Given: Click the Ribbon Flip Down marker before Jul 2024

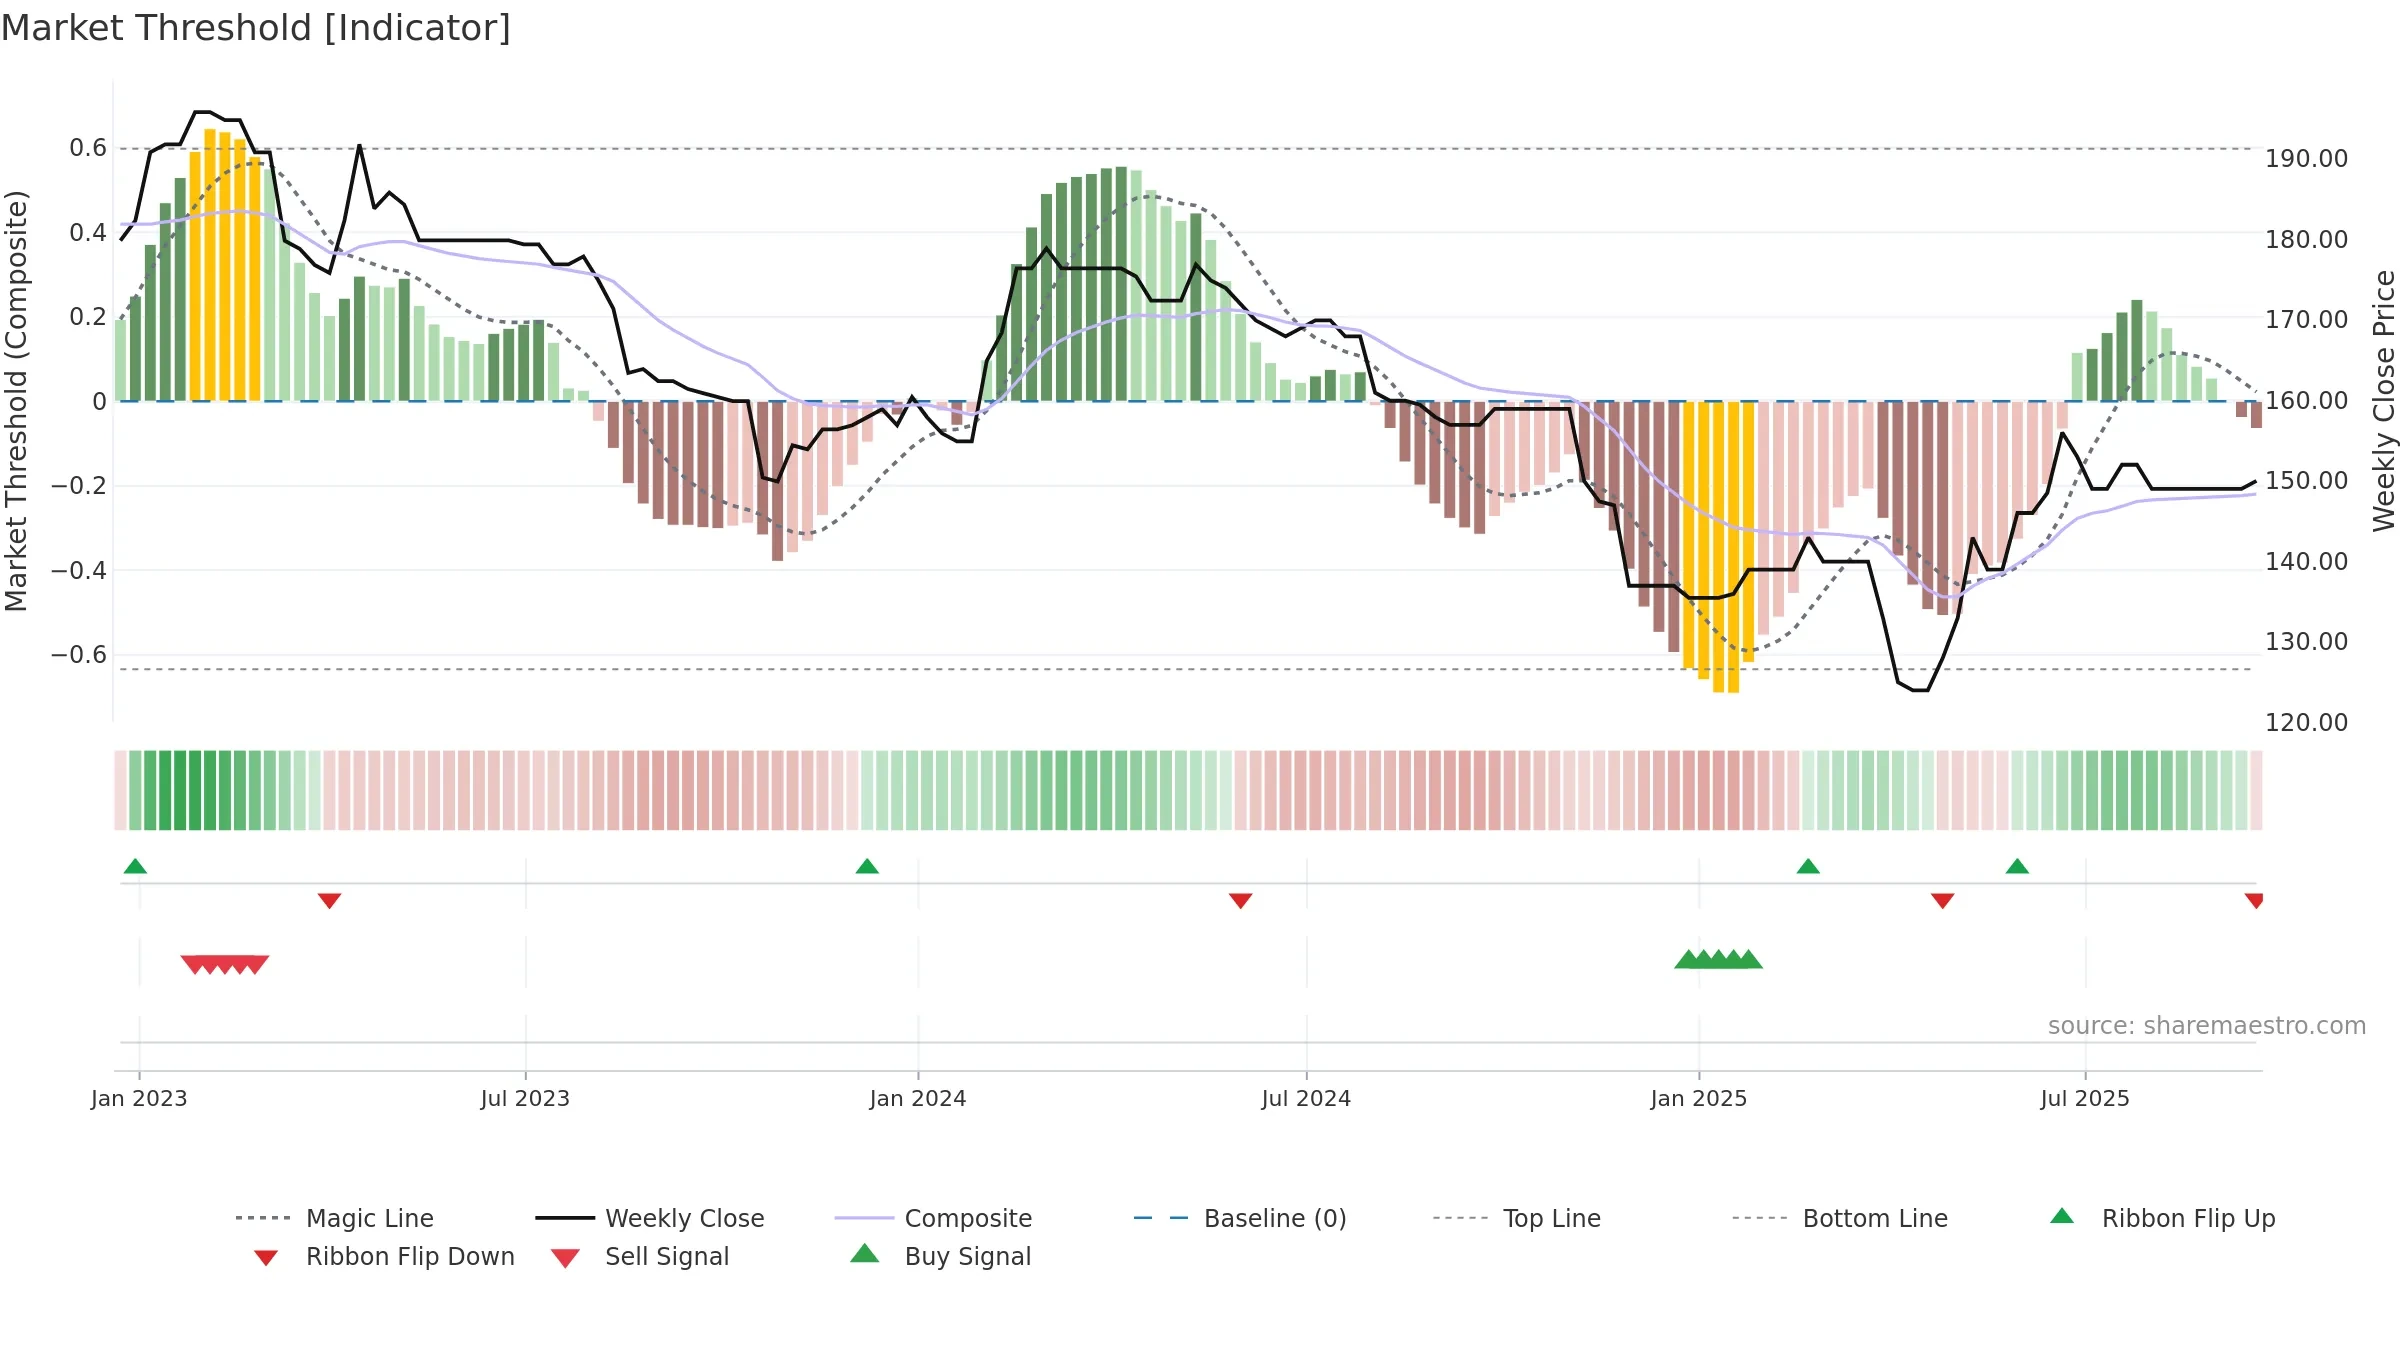Looking at the screenshot, I should point(1240,901).
